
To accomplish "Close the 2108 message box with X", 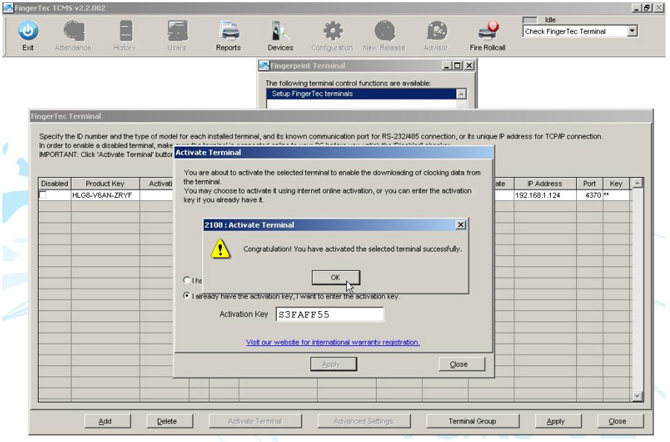I will click(461, 225).
